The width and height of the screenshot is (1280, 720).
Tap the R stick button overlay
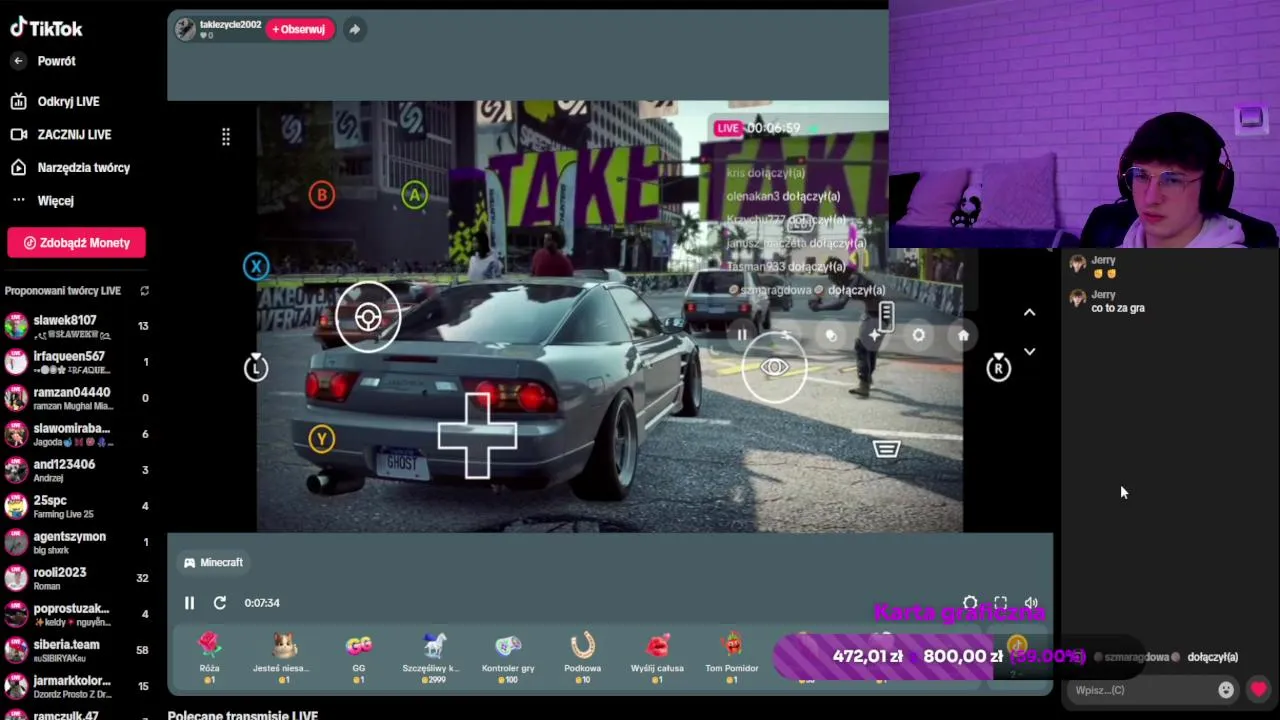click(998, 367)
